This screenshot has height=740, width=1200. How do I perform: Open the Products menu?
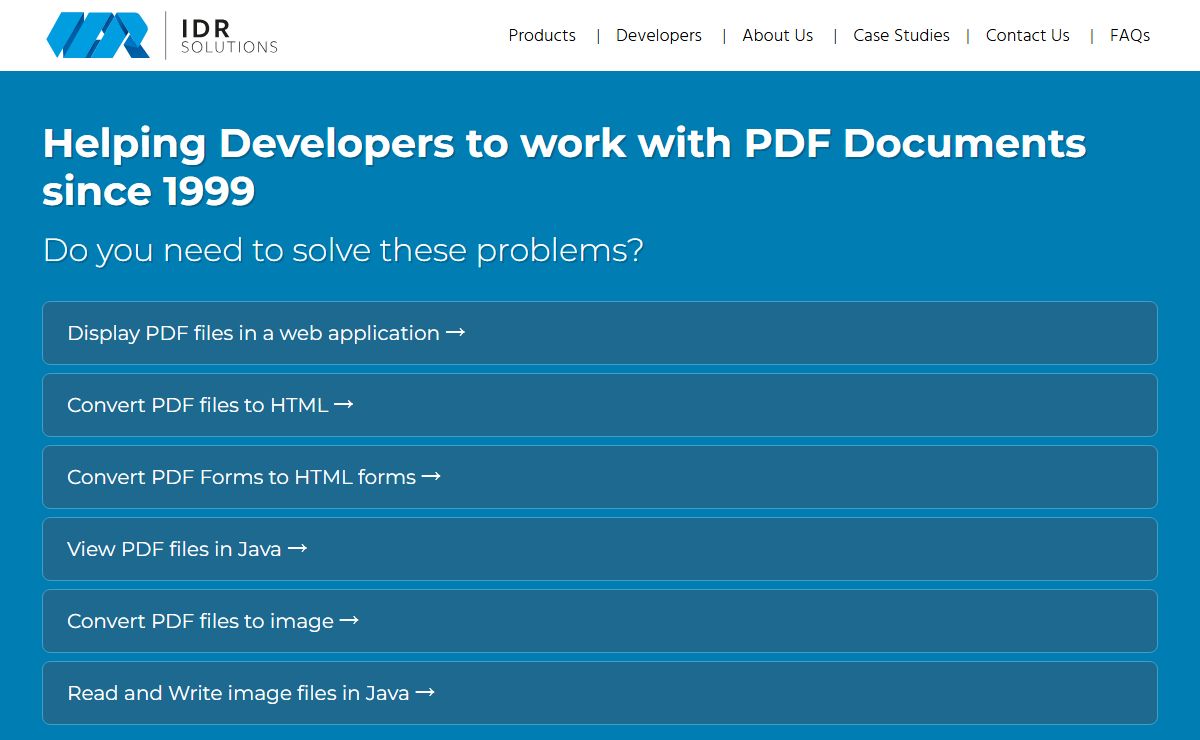[x=542, y=35]
